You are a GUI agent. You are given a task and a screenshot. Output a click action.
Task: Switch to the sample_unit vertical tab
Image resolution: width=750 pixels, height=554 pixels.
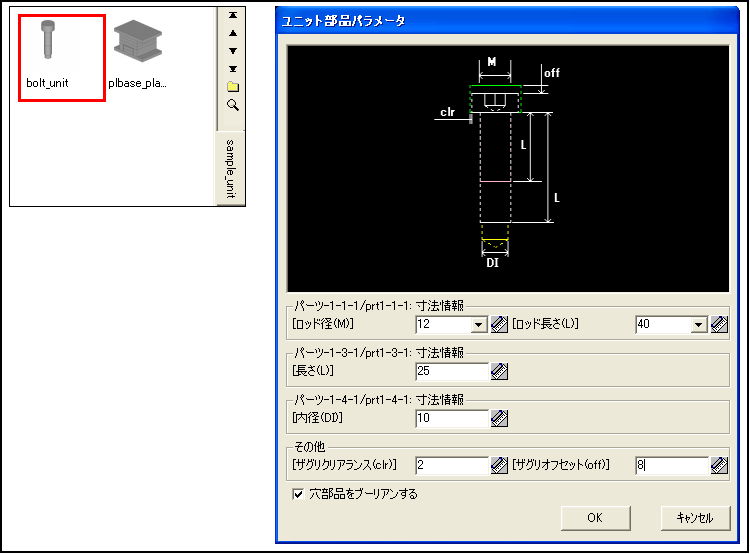tap(230, 168)
